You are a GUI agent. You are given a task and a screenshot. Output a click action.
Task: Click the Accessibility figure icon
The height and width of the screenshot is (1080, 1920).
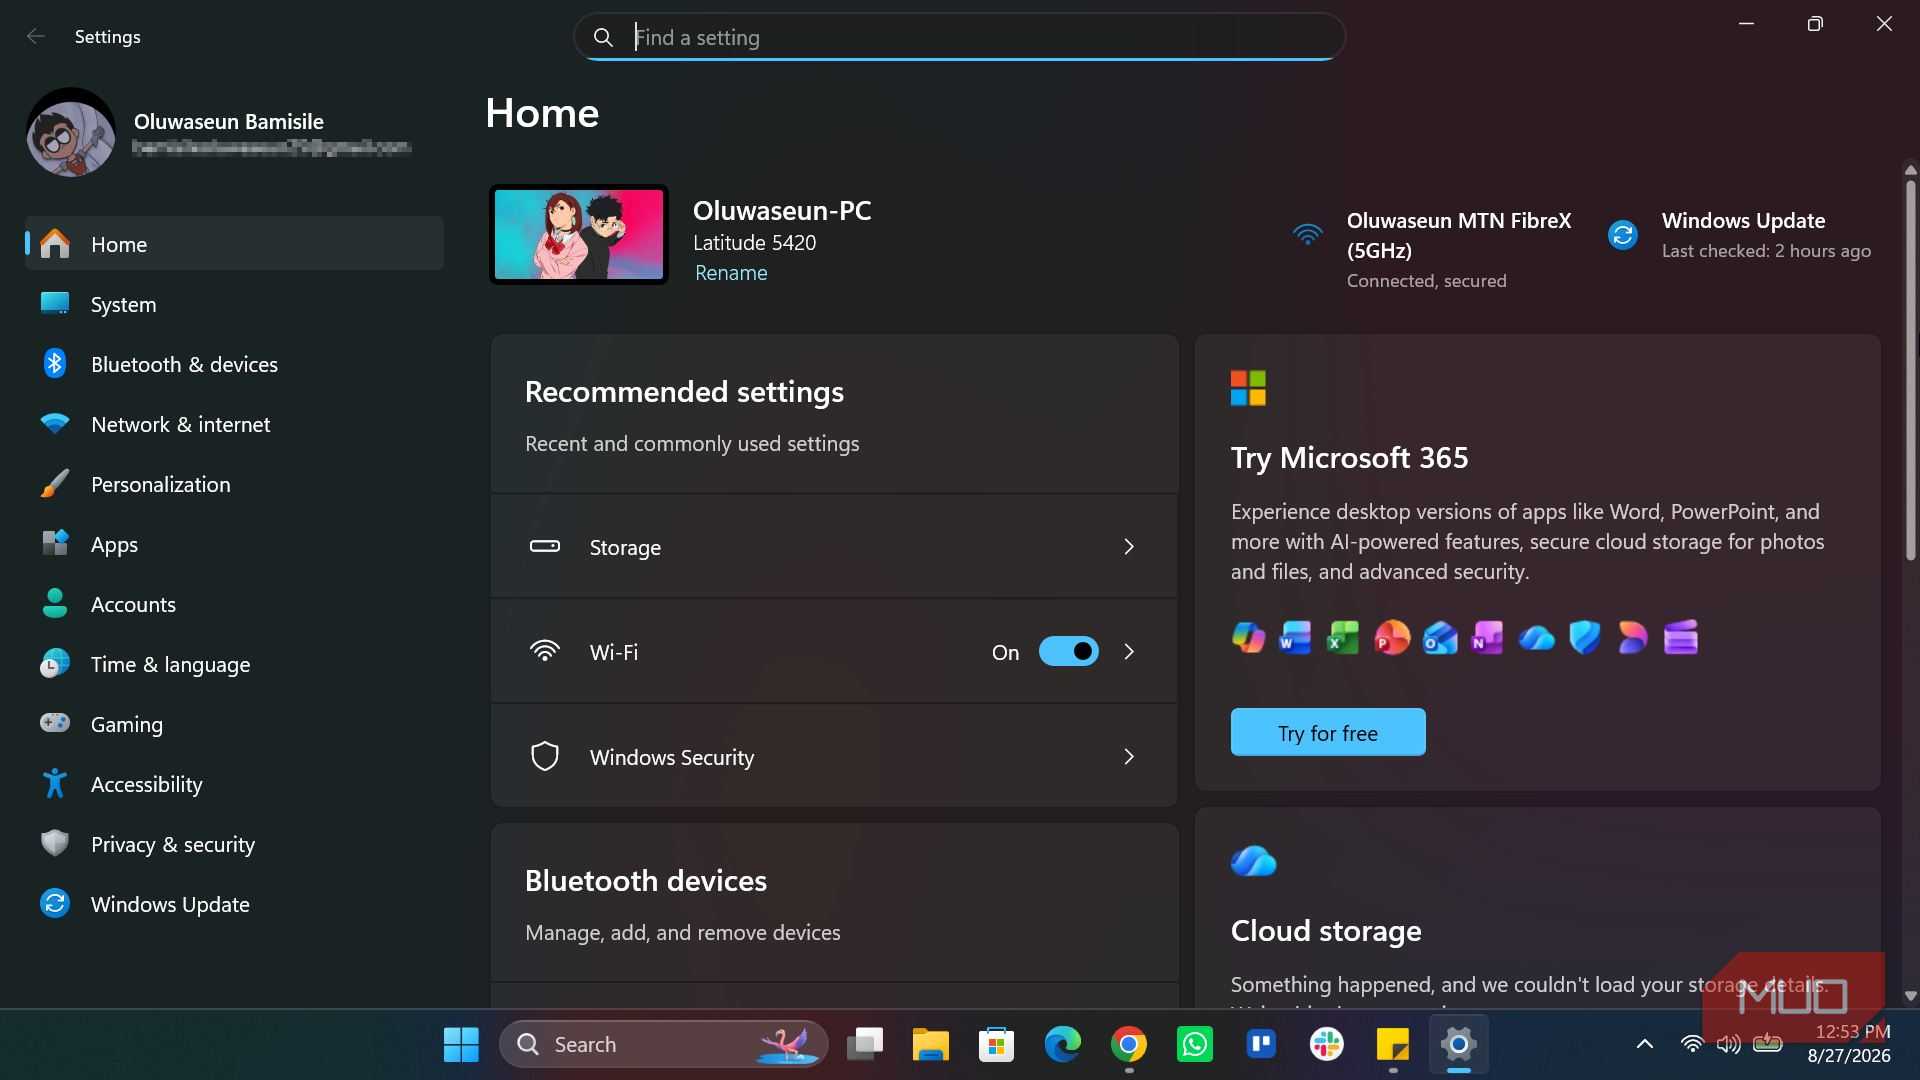pos(55,784)
